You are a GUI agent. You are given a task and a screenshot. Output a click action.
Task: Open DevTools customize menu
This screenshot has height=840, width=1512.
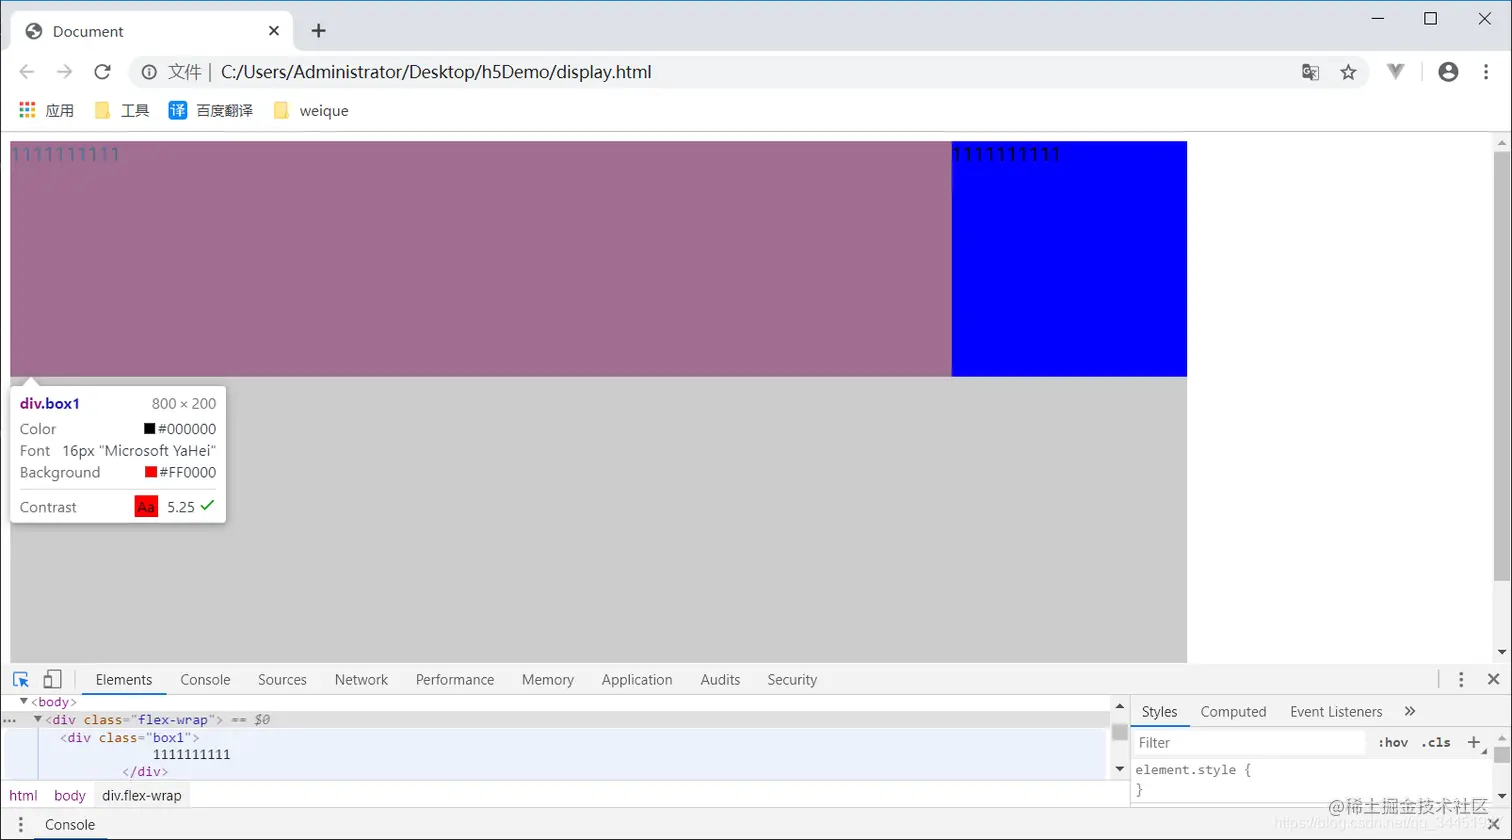1461,679
